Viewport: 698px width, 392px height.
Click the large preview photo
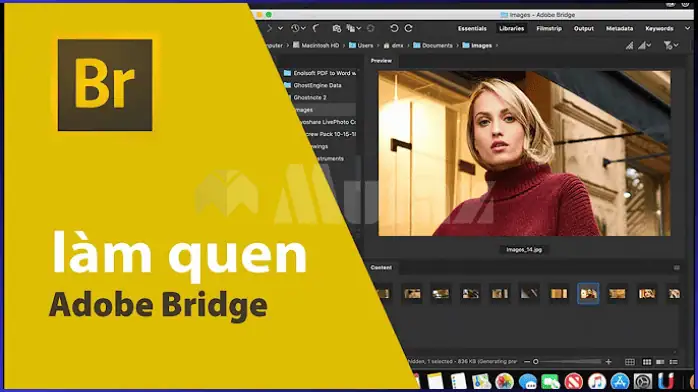(524, 153)
